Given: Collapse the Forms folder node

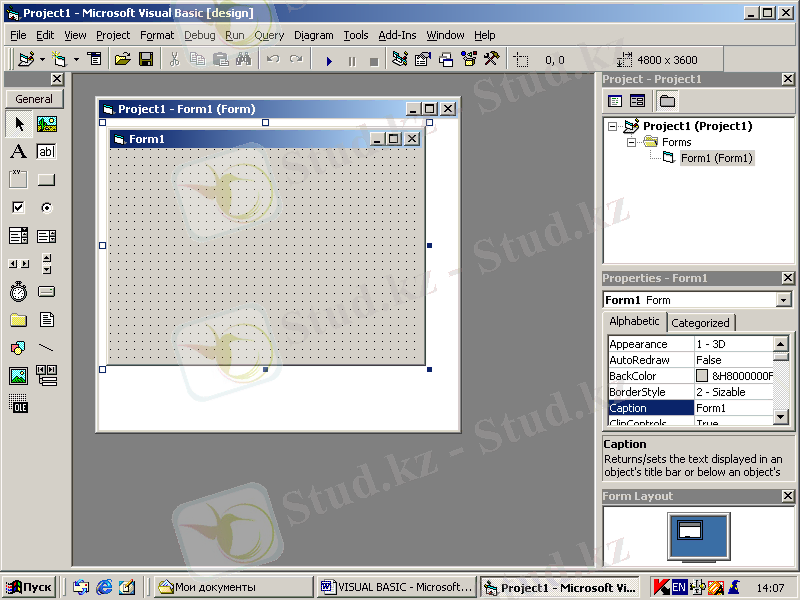Looking at the screenshot, I should point(631,142).
